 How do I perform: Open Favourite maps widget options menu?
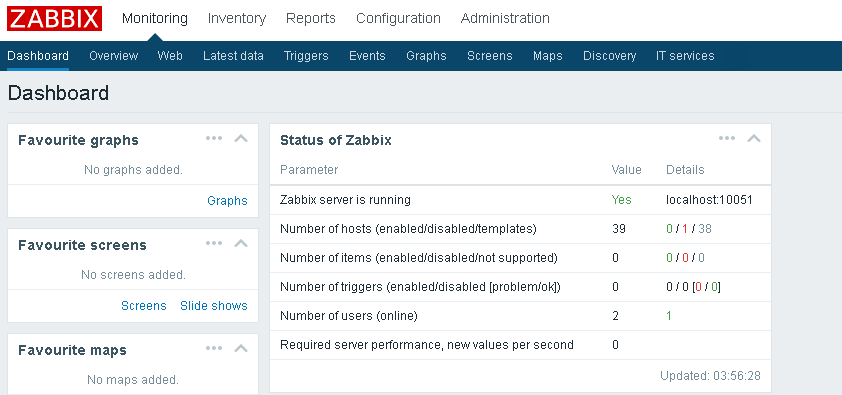(x=214, y=348)
